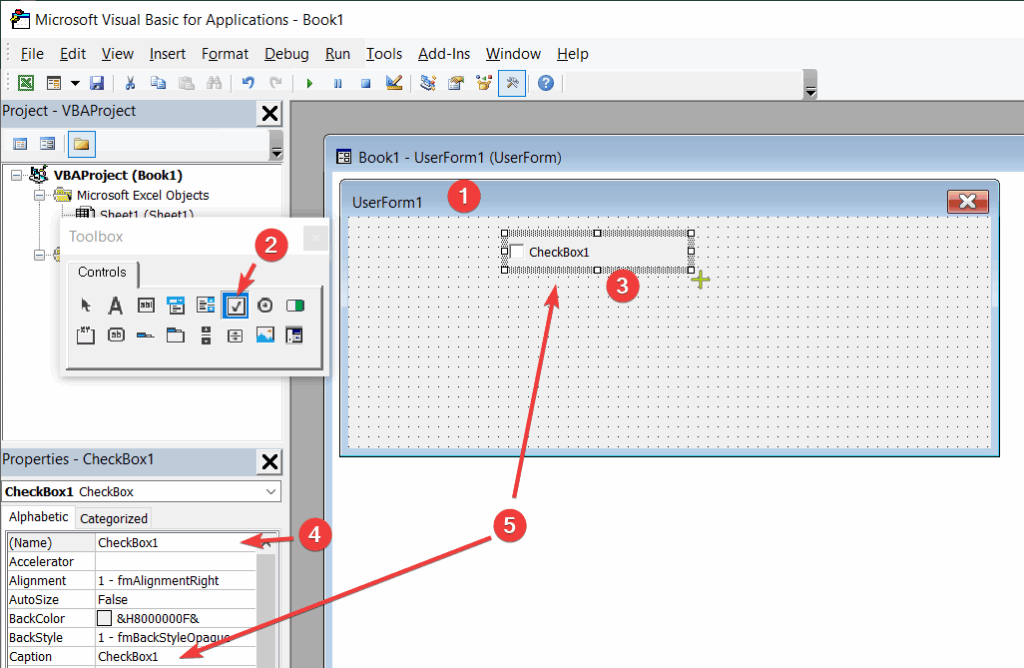Open the Edit menu

(x=72, y=54)
